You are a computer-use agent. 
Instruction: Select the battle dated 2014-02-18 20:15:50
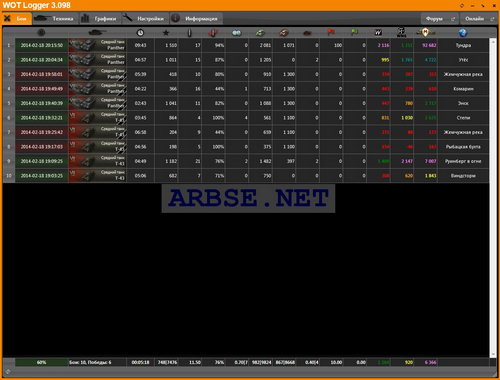[42, 45]
